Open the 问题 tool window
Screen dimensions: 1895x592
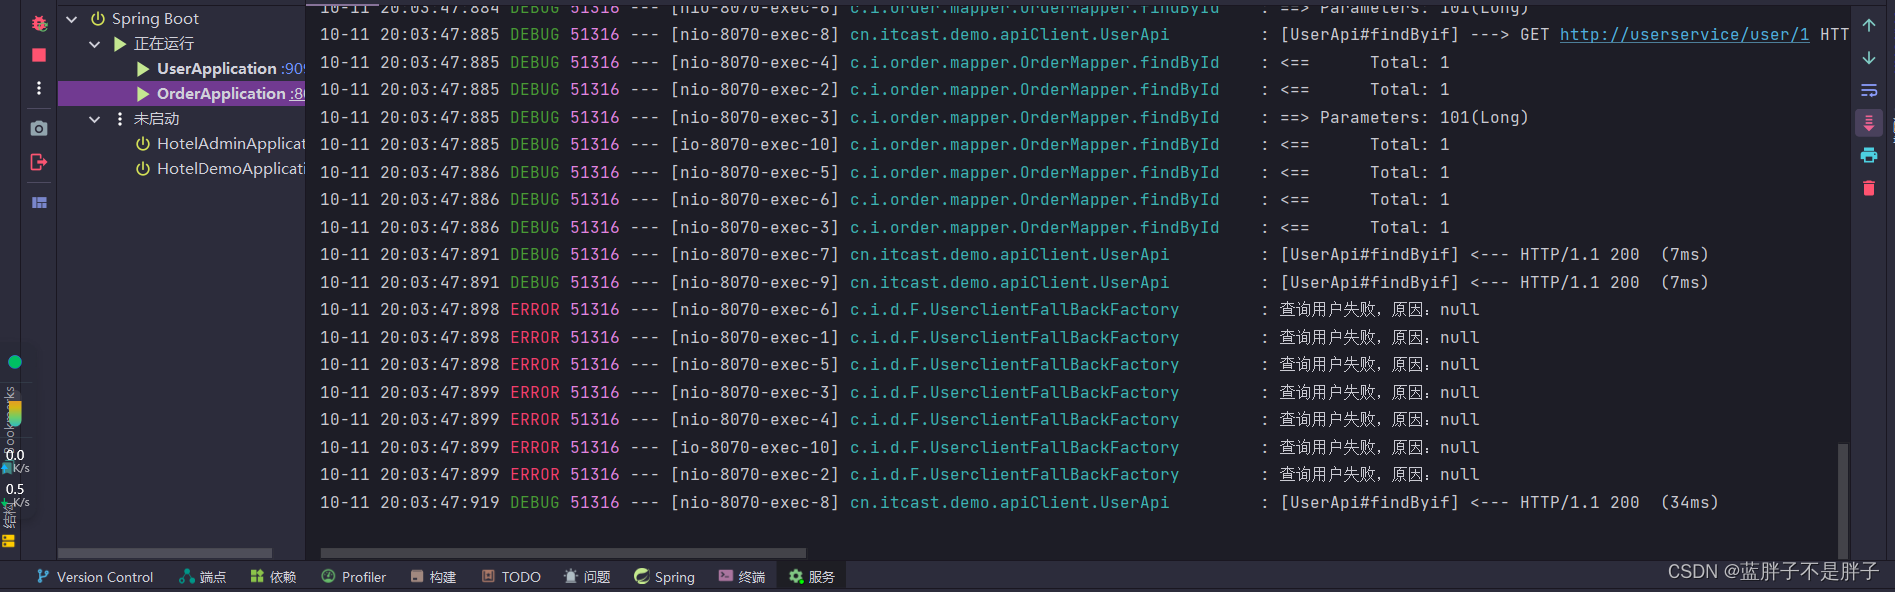coord(587,577)
